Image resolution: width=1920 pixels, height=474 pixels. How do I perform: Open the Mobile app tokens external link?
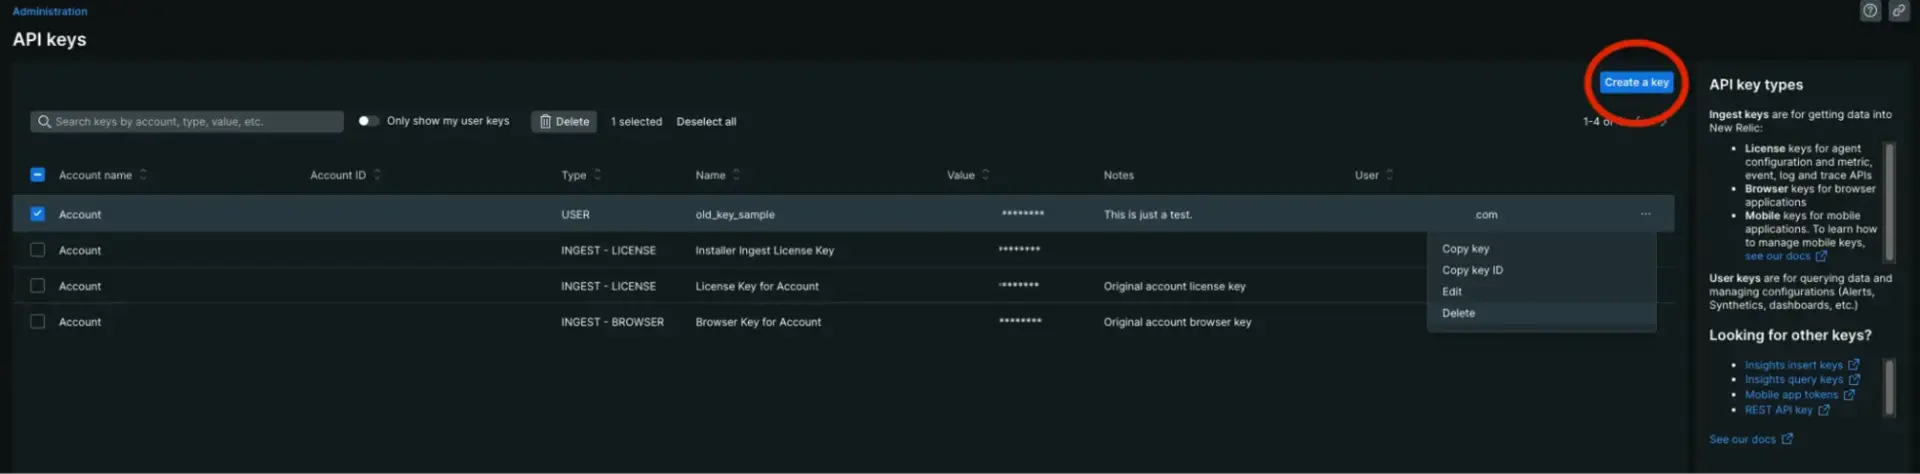(1791, 395)
